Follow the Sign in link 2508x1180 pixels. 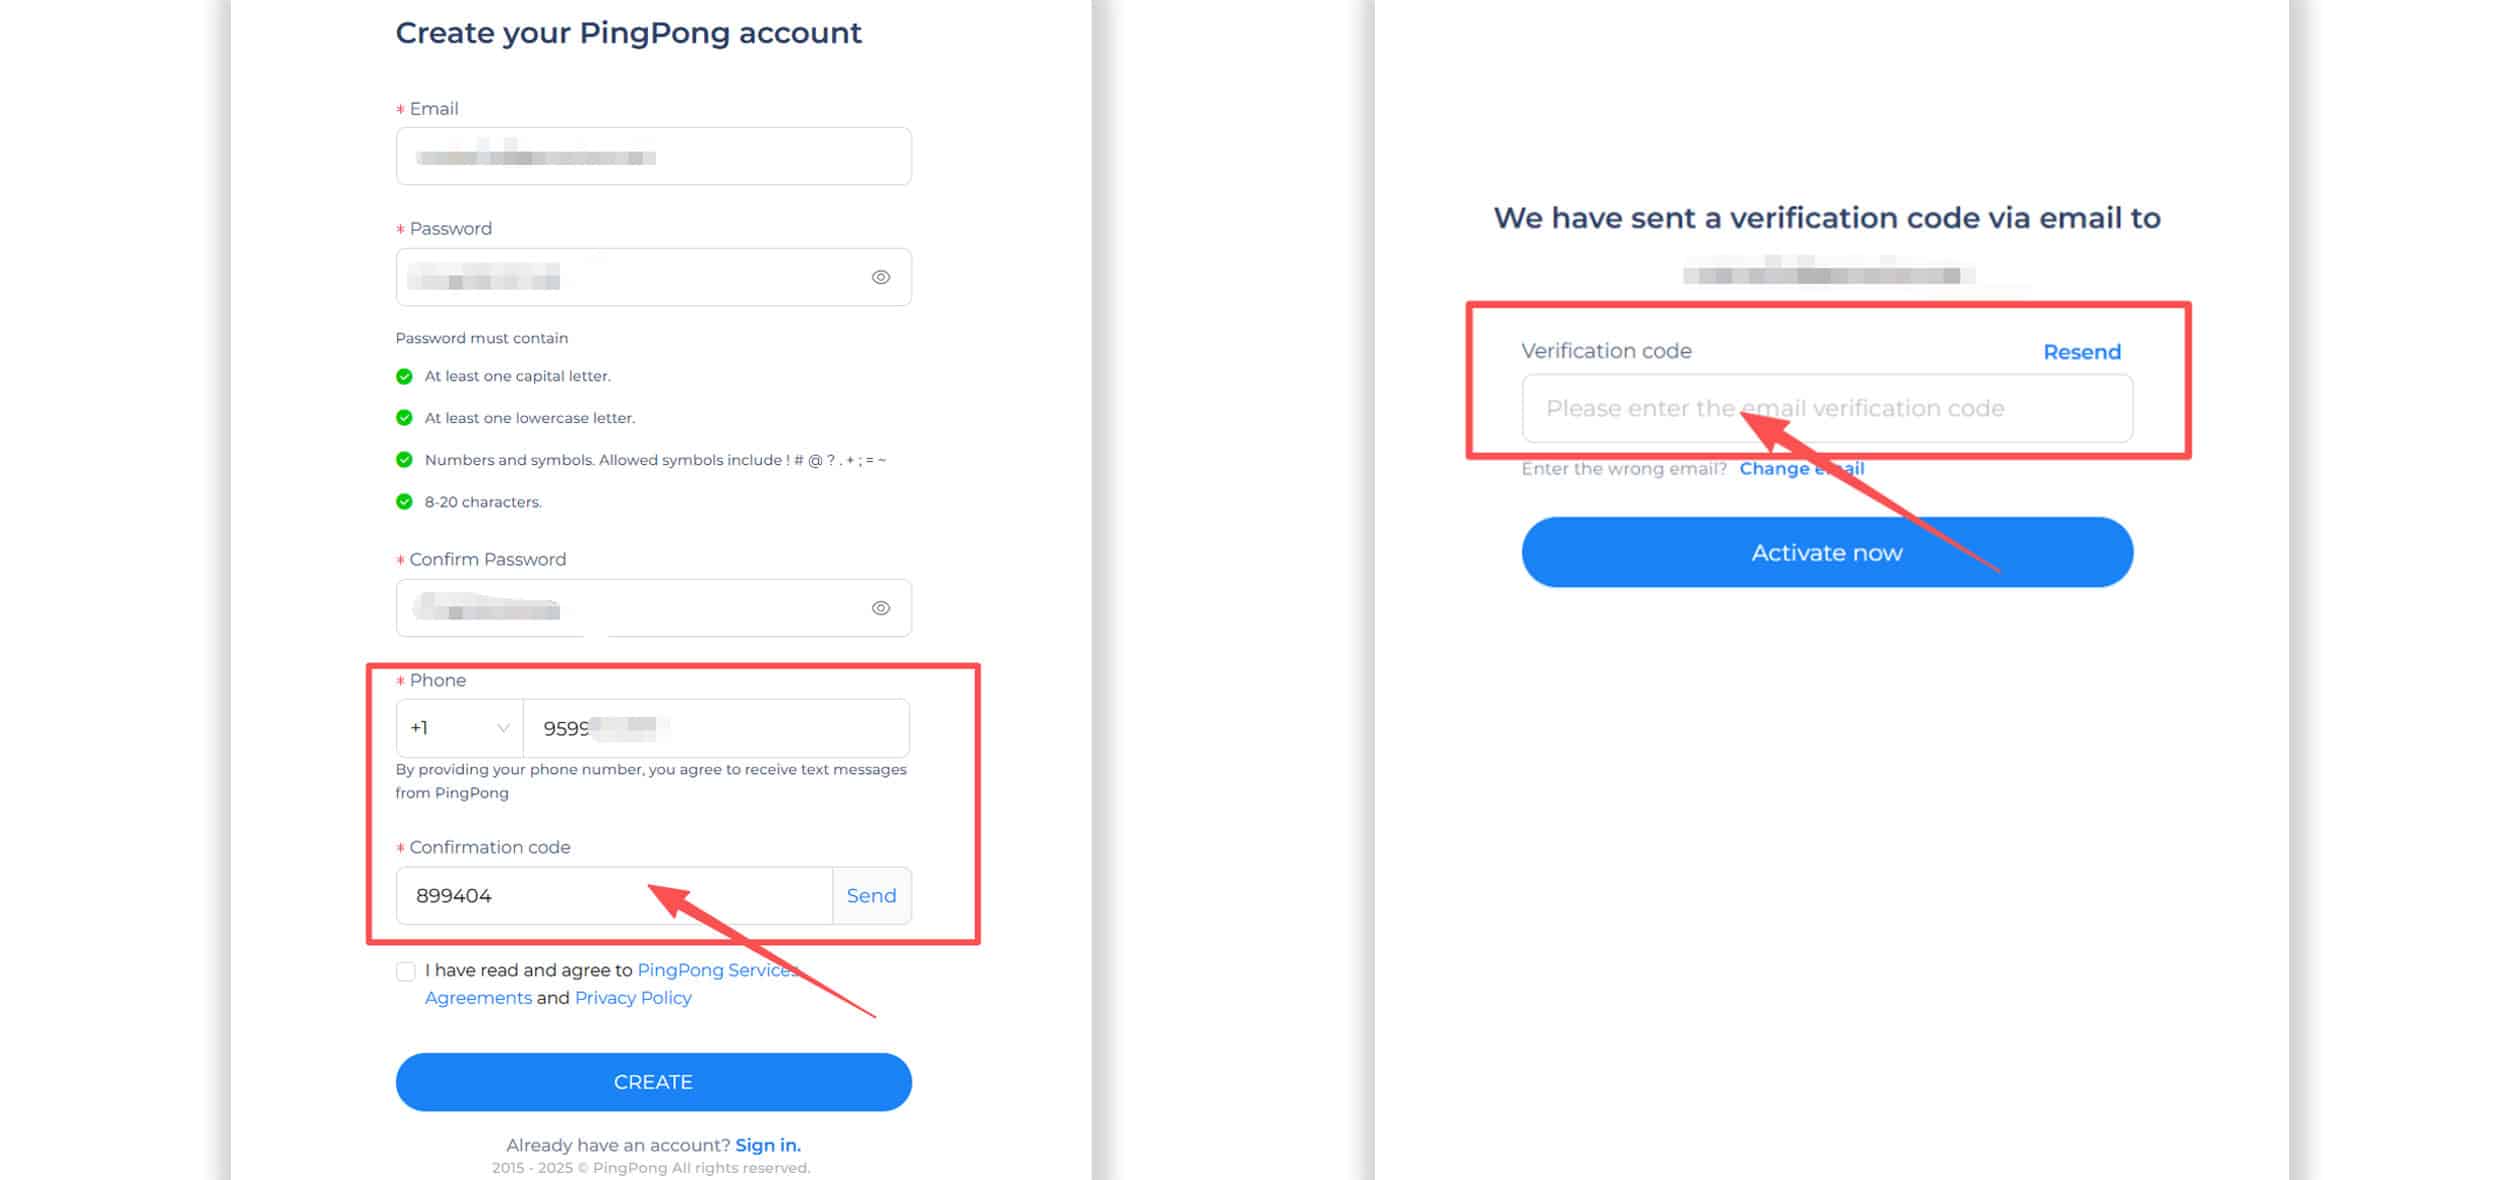point(768,1145)
